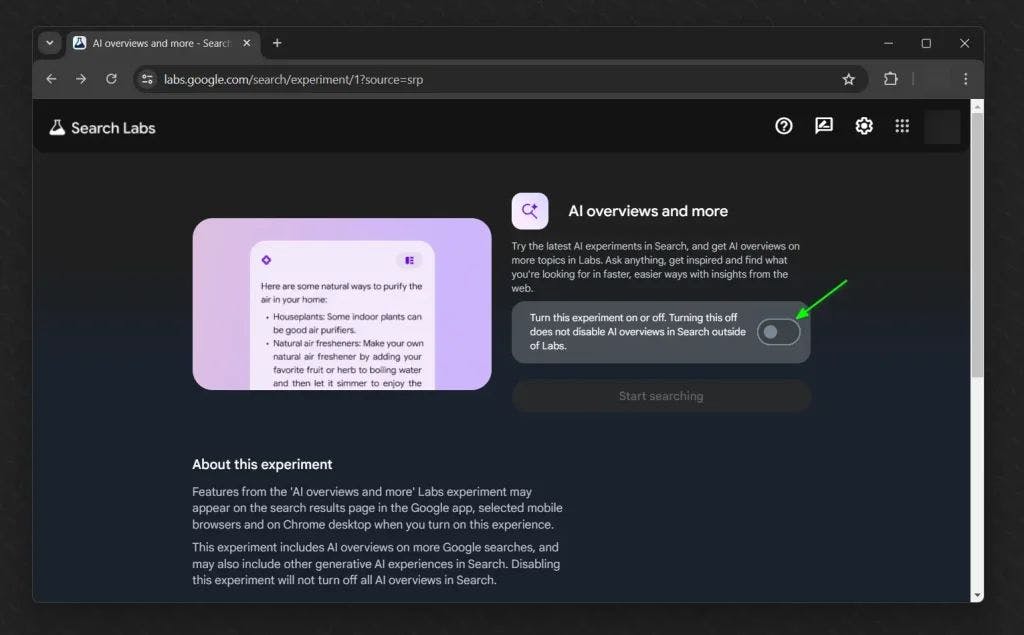
Task: Toggle the AI overviews experiment switch
Action: (x=778, y=332)
